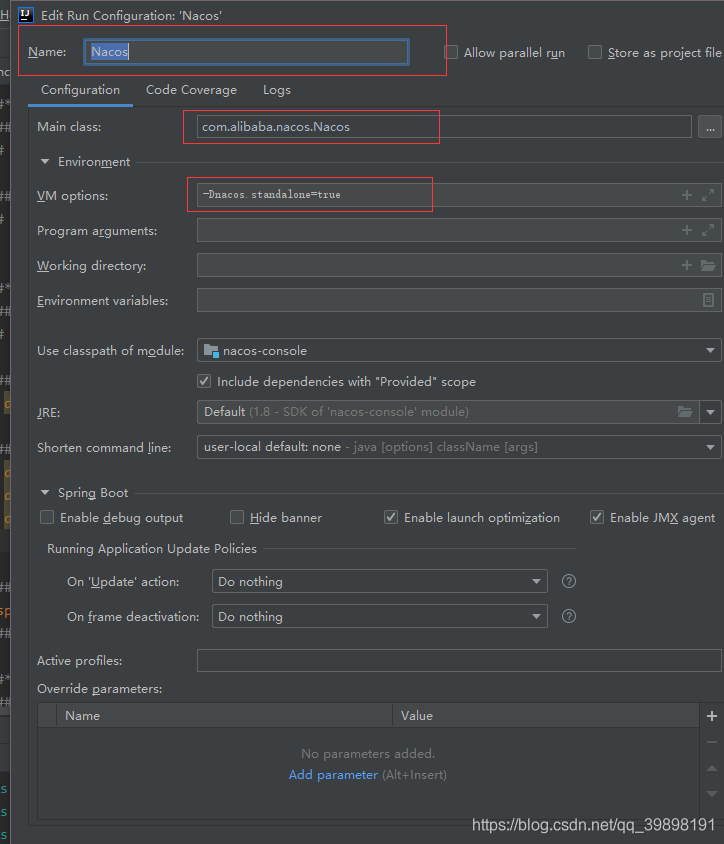Click the Add parameter link
Screen dimensions: 724x844
click(x=333, y=775)
